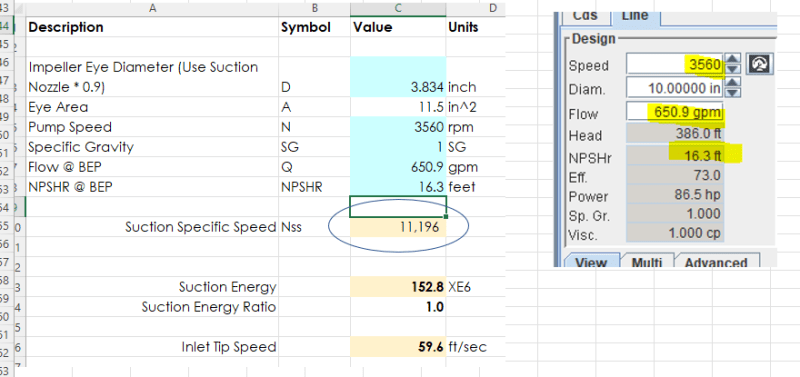Increase Speed with the up stepper arrow
Viewport: 800px width, 377px height.
coord(733,59)
